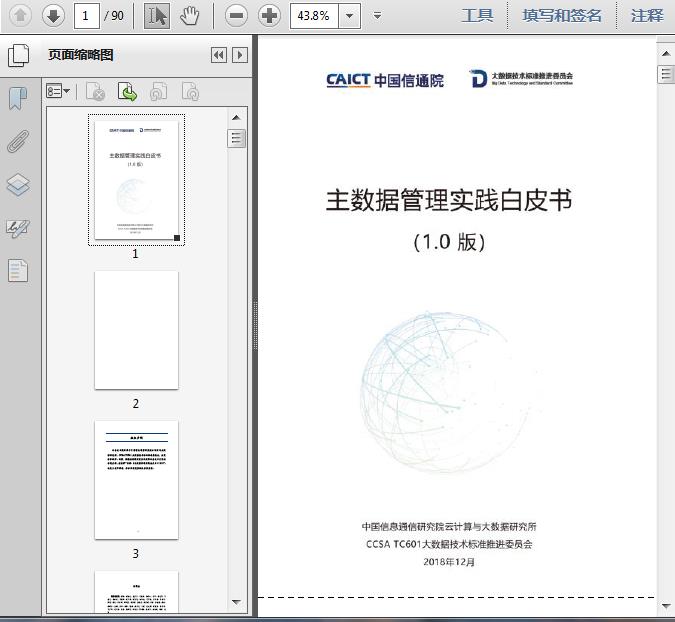Go to next page with down arrow
This screenshot has height=622, width=675.
click(53, 15)
